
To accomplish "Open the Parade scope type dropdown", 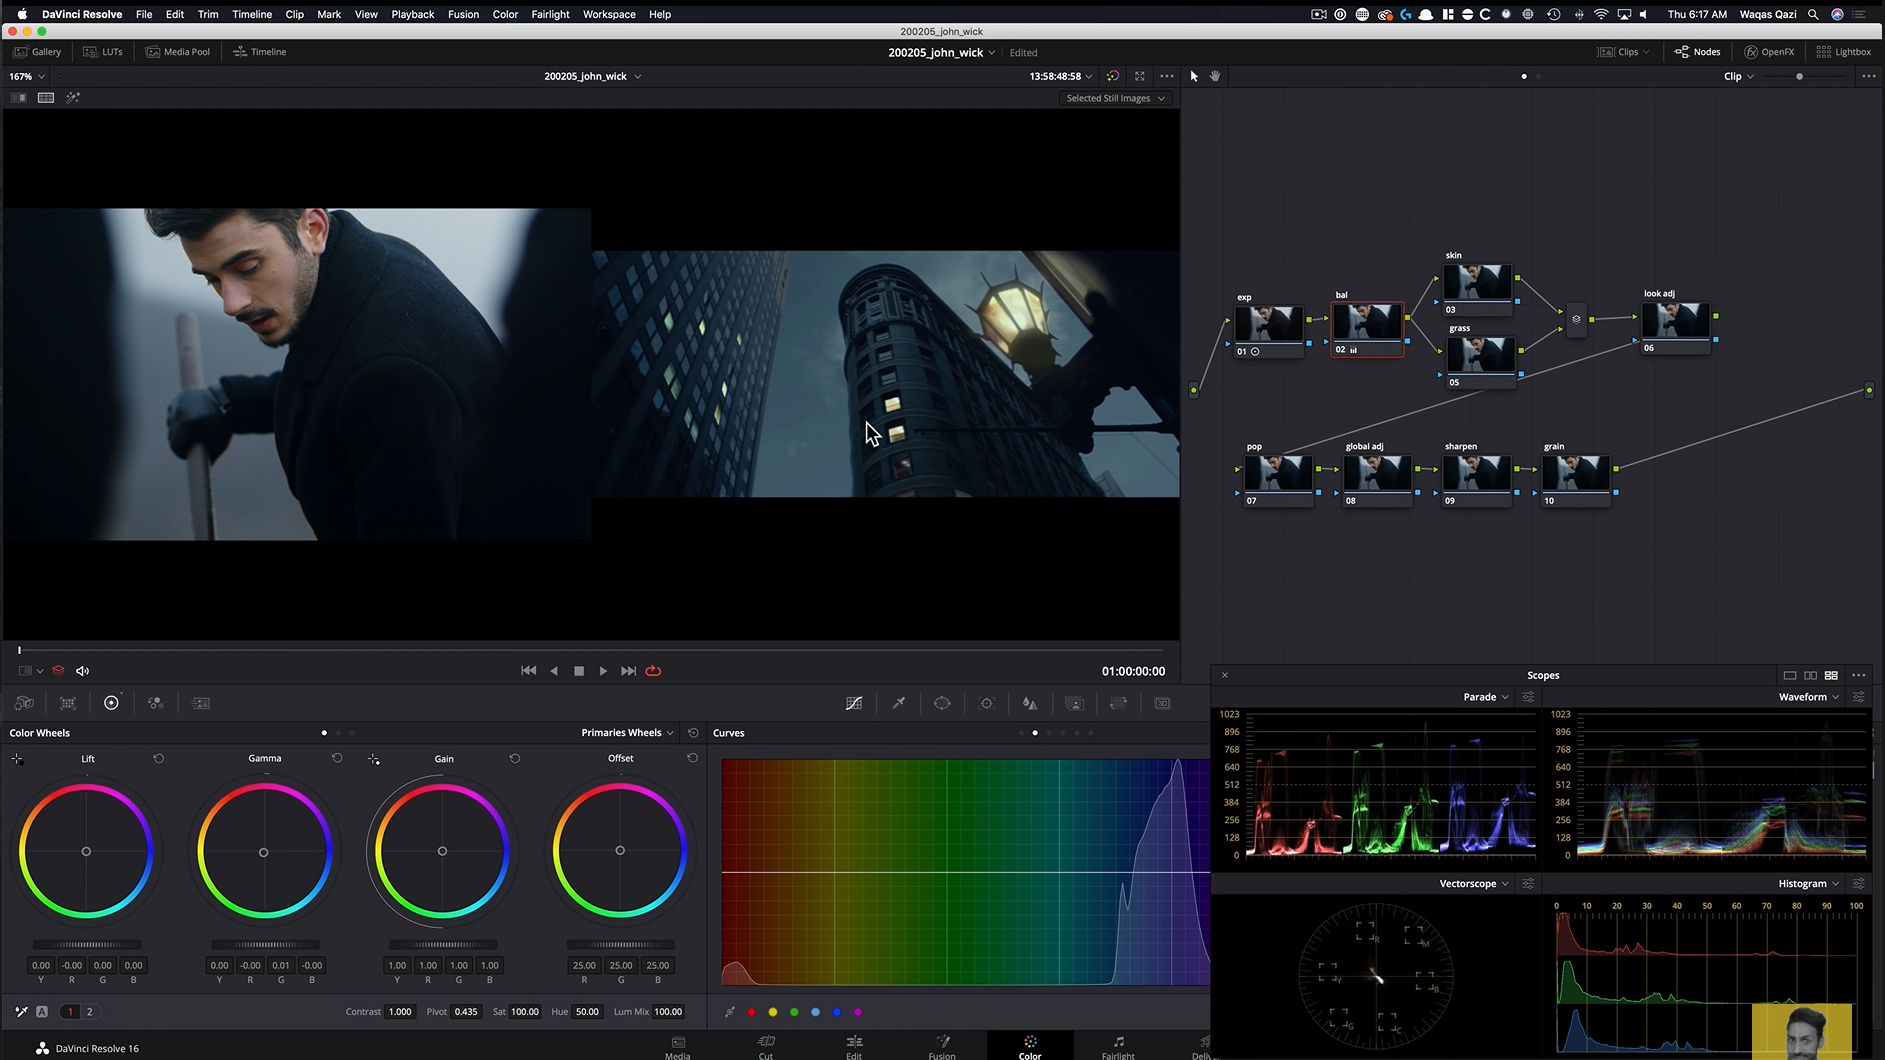I will [1486, 697].
